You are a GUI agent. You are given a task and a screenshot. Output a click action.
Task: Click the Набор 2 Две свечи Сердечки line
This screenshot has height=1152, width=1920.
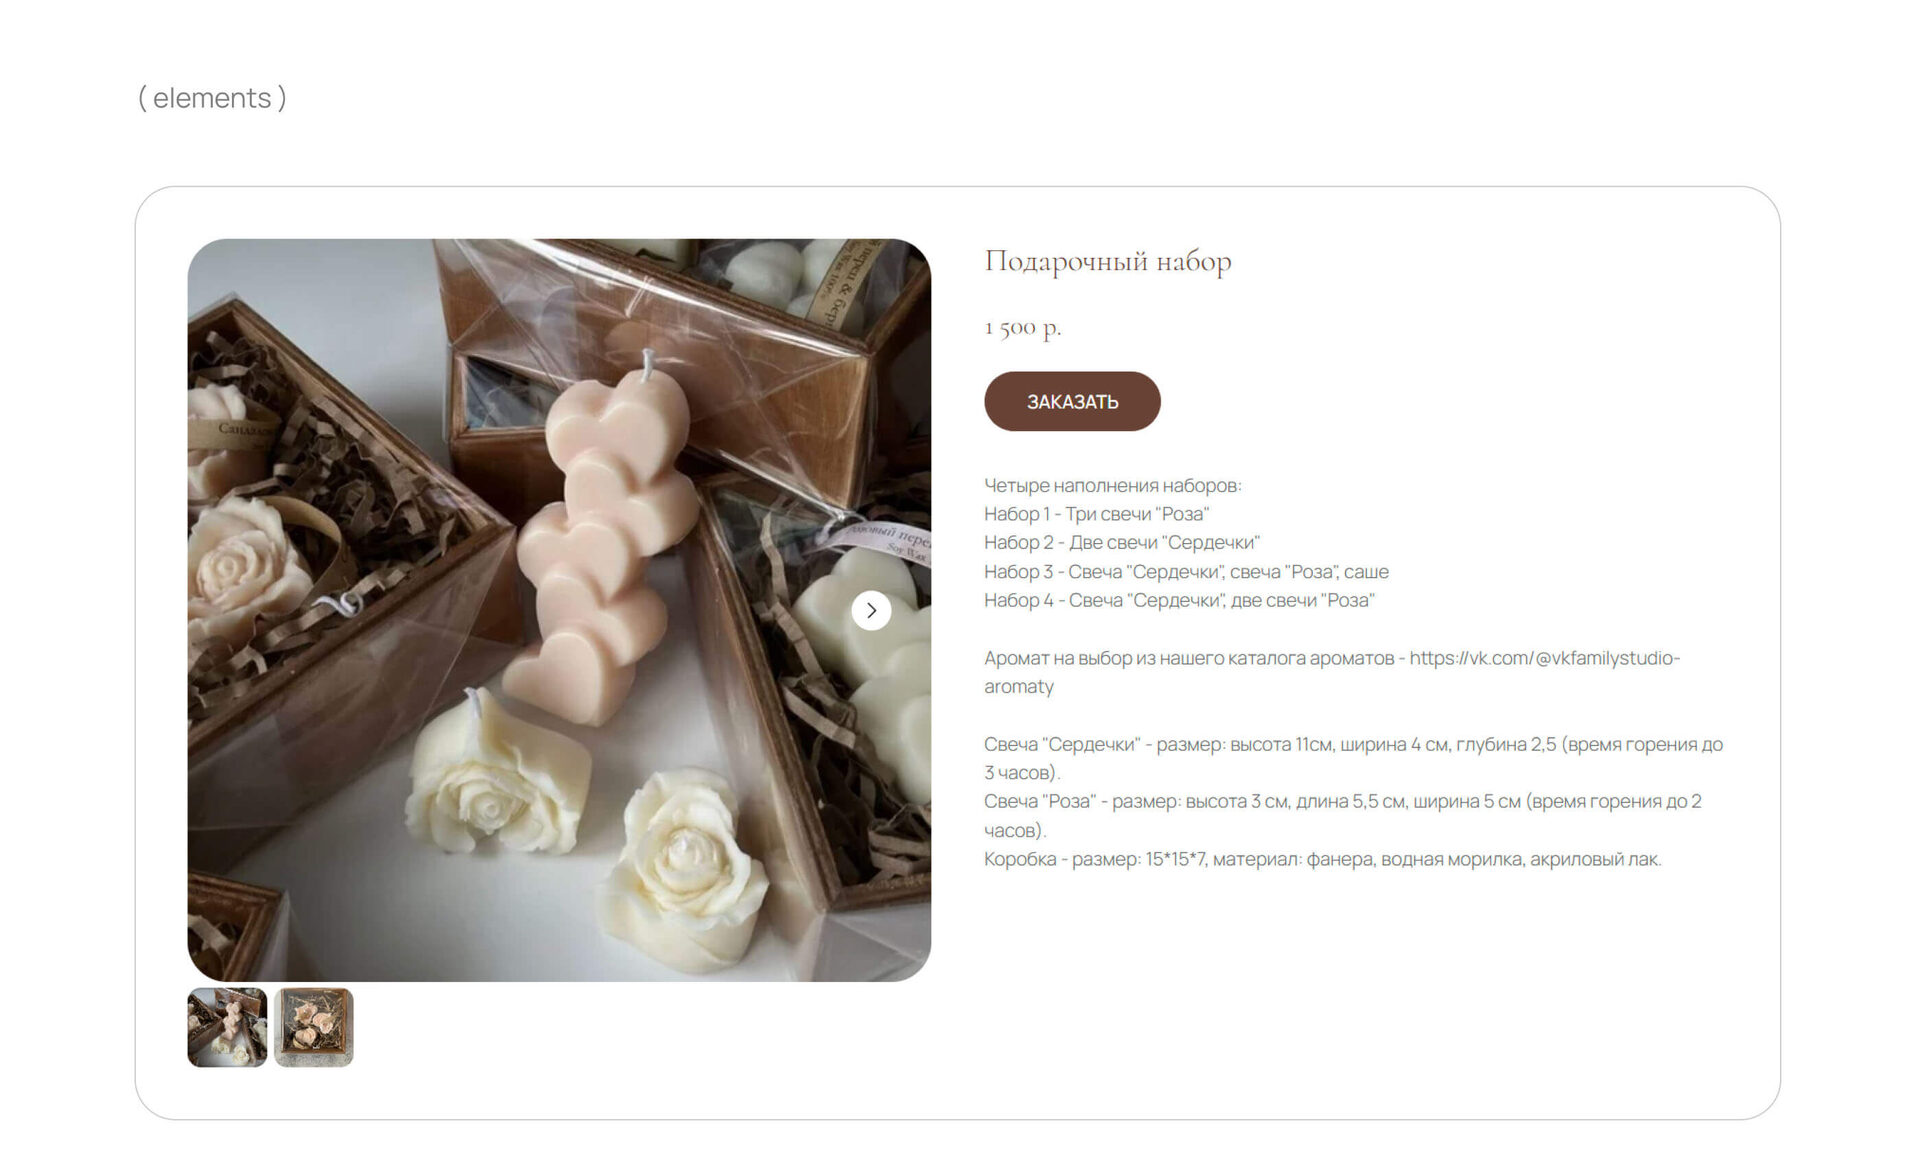click(1122, 542)
